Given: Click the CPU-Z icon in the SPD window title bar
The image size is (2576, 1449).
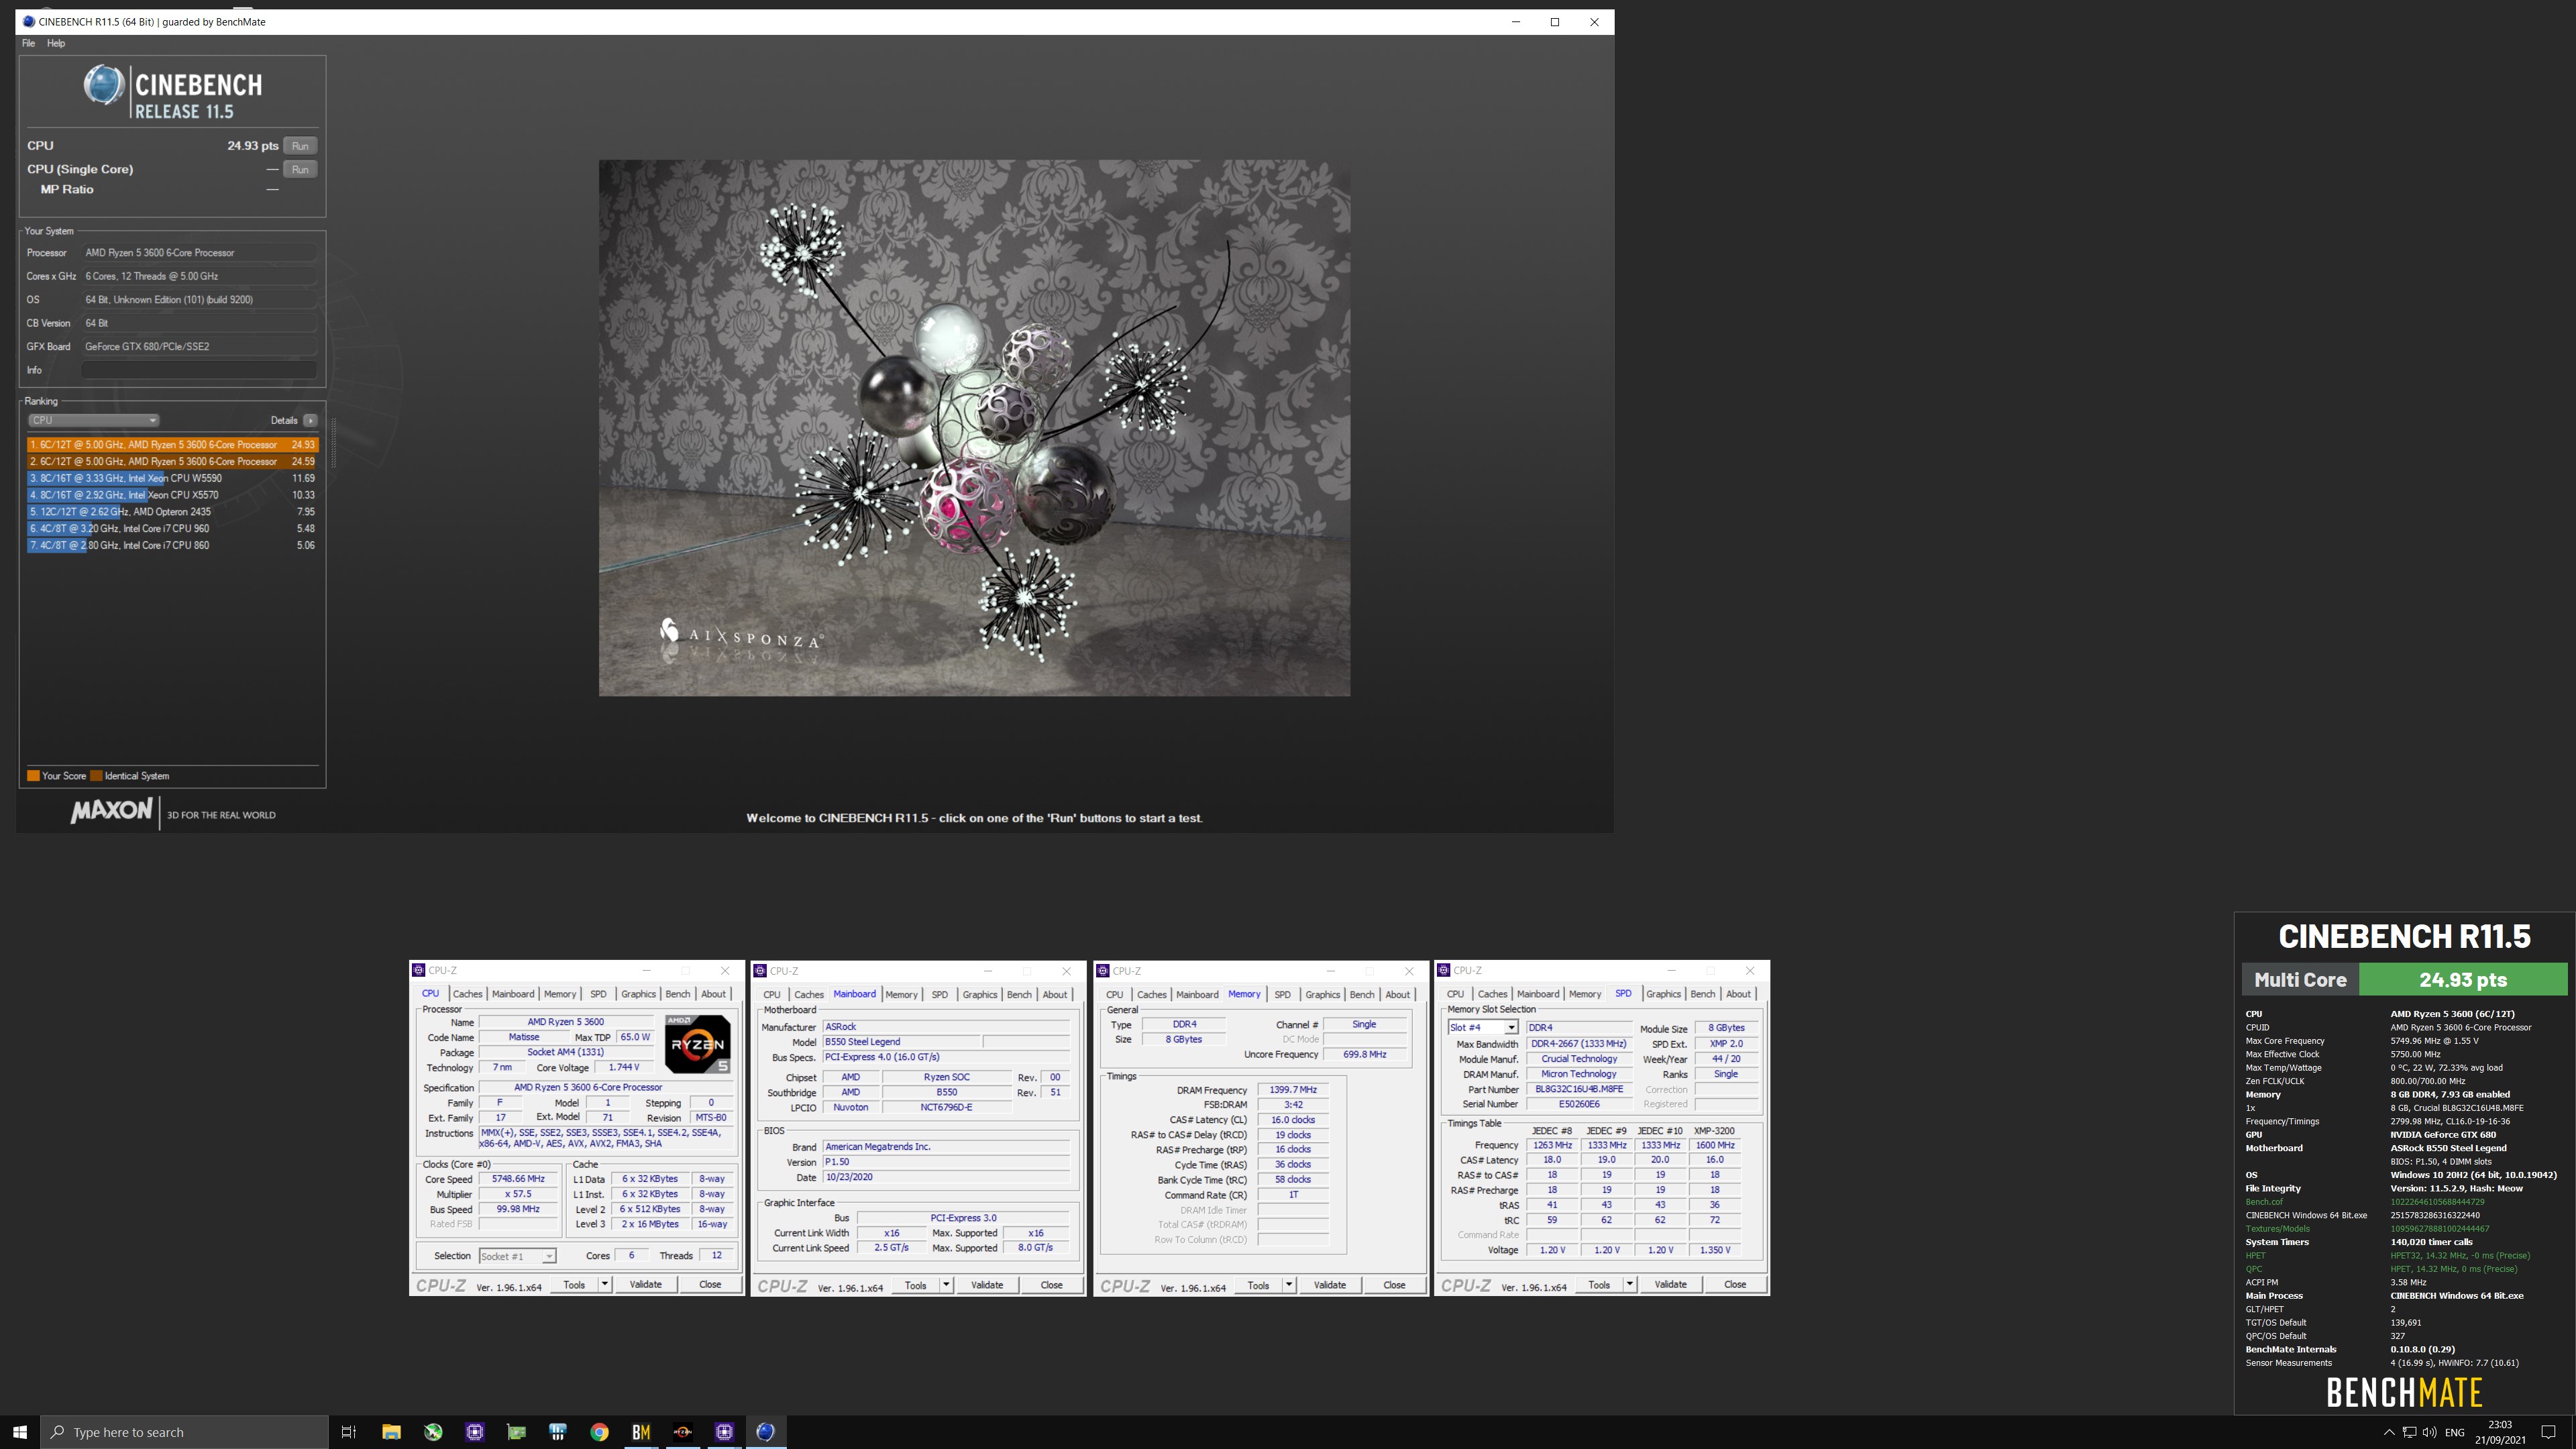Looking at the screenshot, I should [x=1444, y=970].
